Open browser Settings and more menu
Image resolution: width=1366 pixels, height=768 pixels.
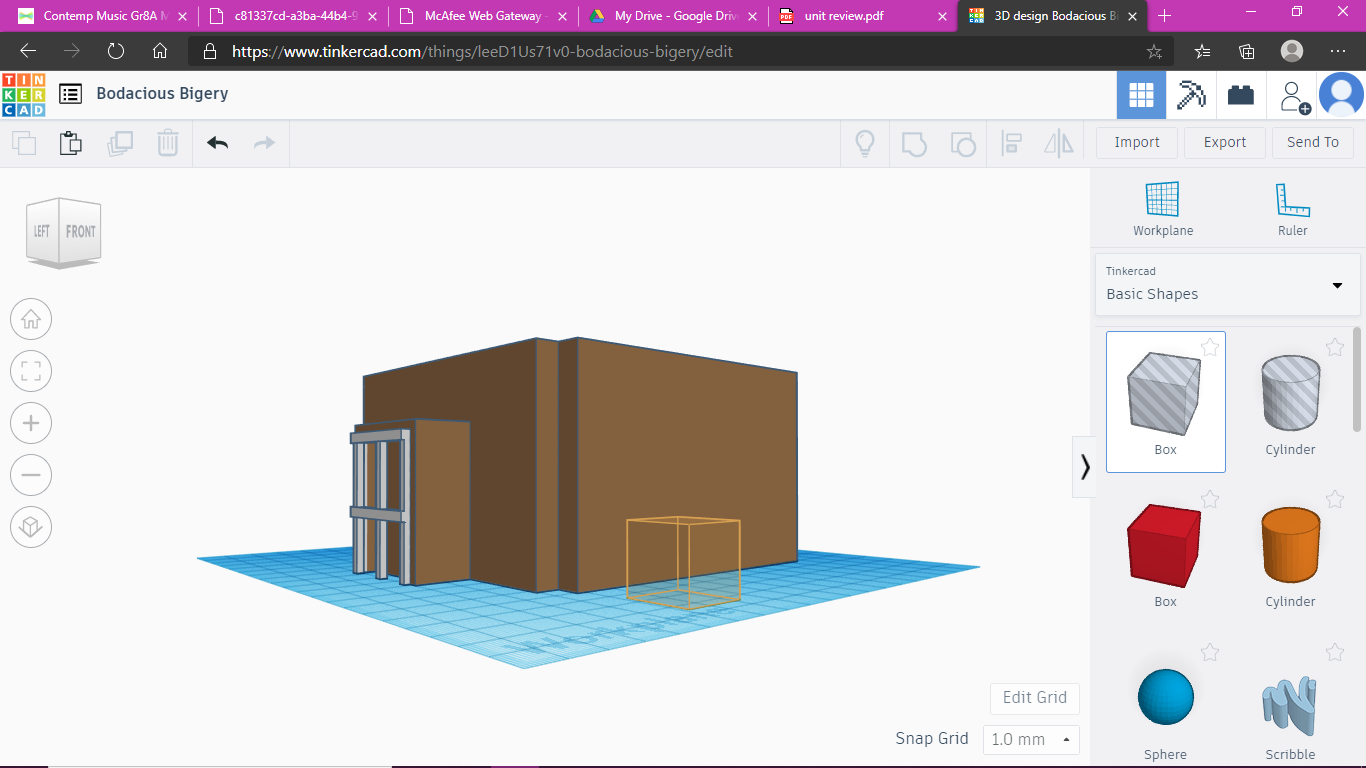coord(1338,51)
